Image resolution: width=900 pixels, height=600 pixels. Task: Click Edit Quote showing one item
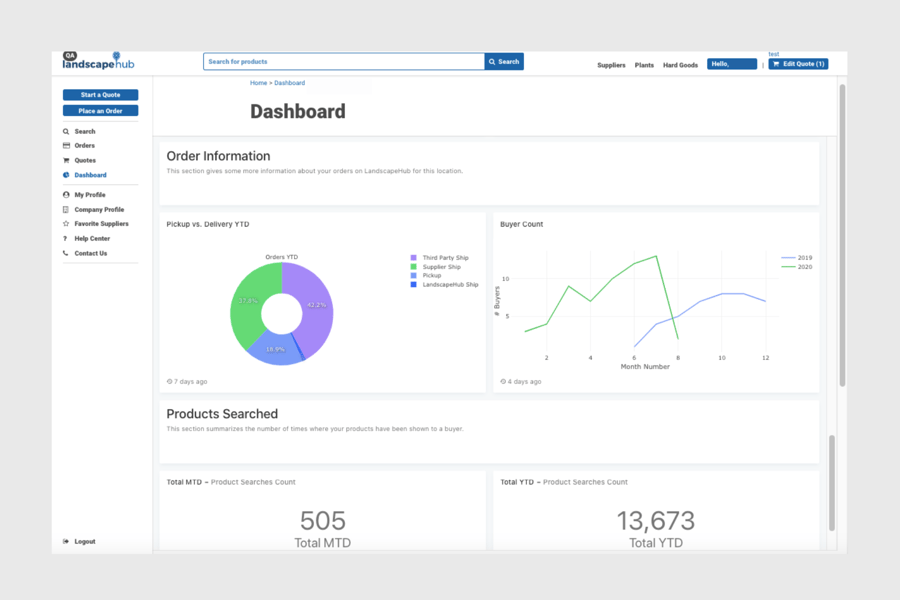pos(797,63)
